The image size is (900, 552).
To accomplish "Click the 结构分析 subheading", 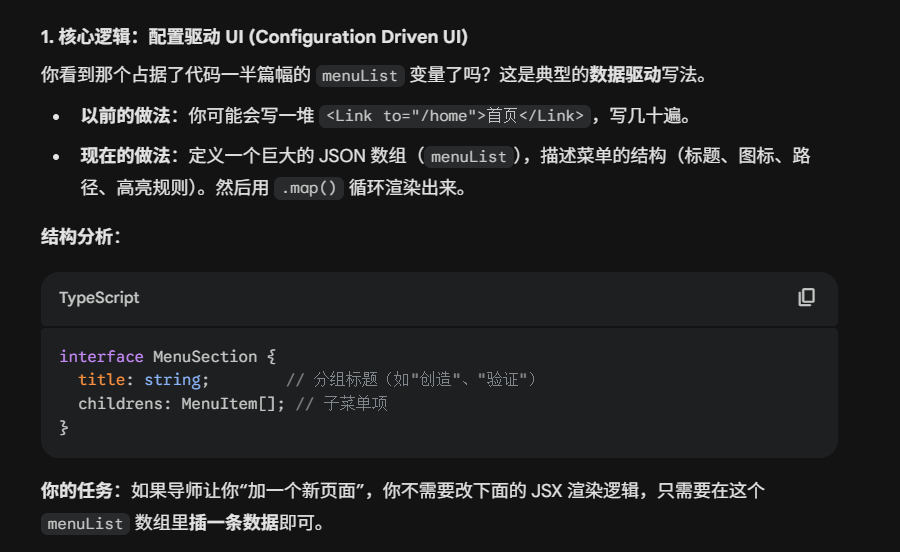I will (81, 236).
